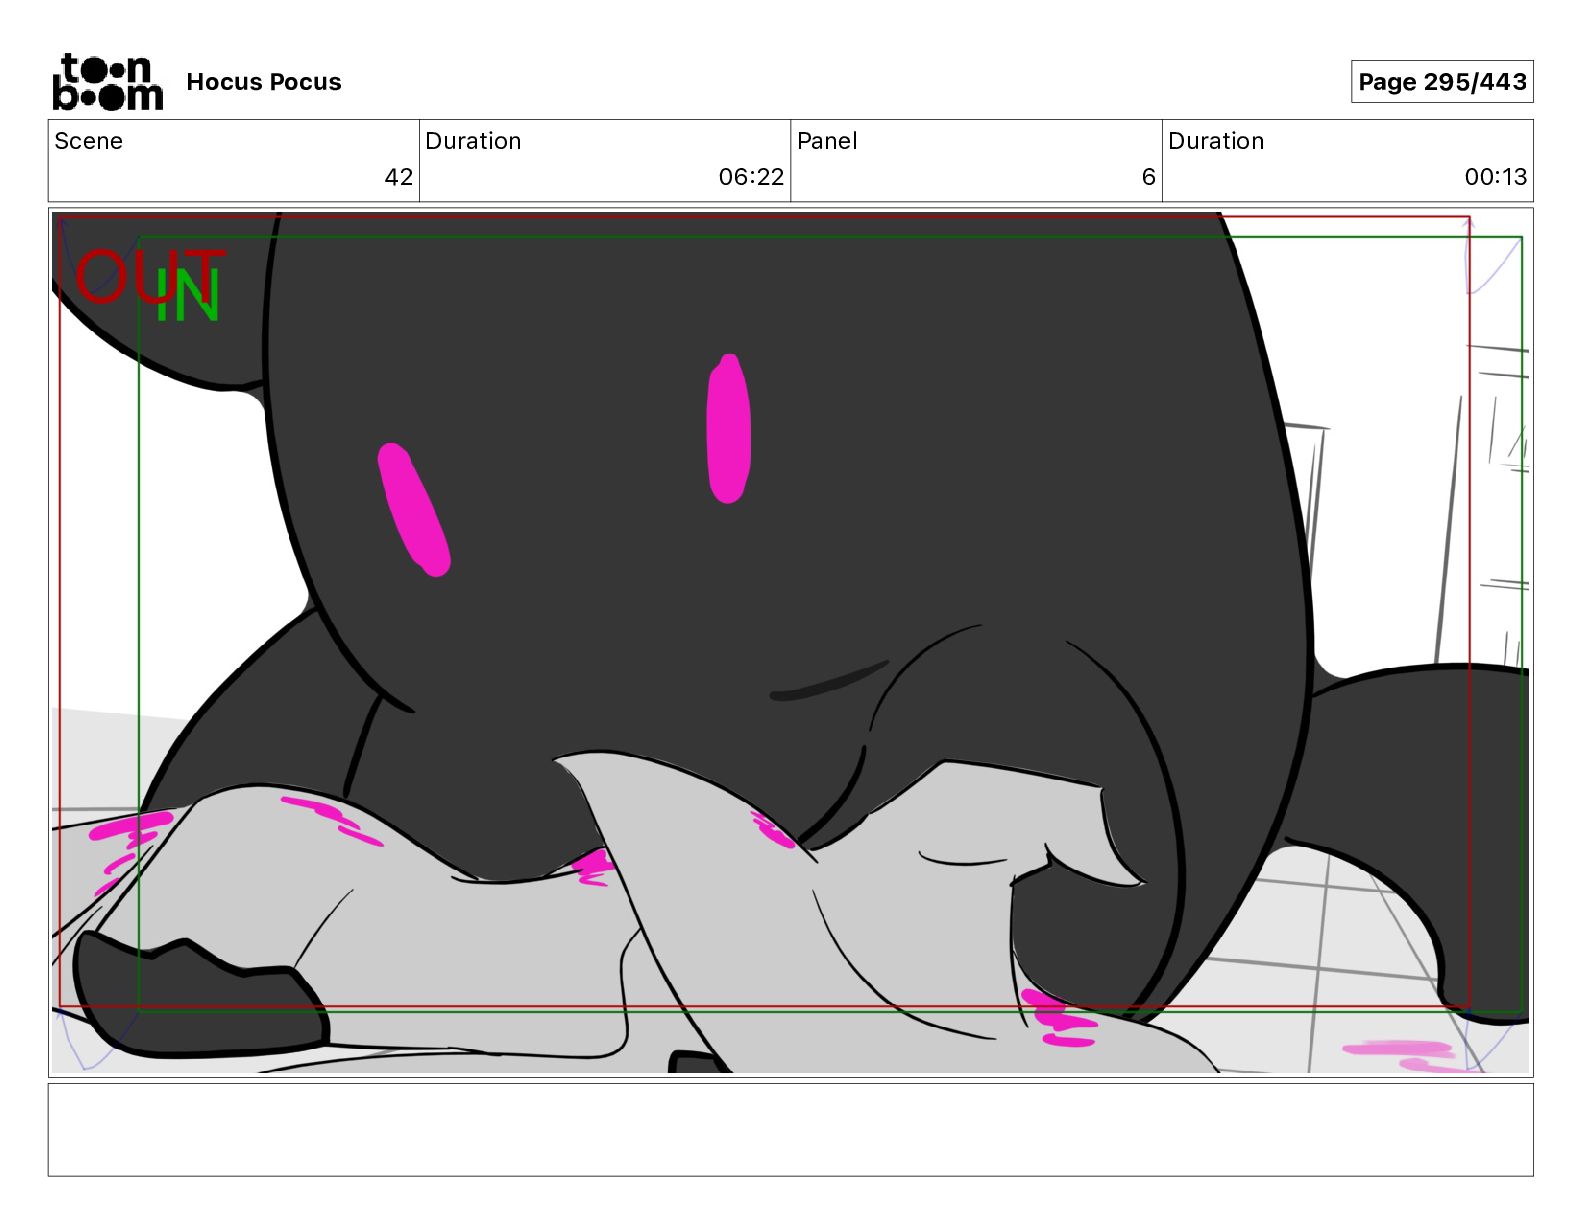Click the green 'IN' camera frame label
The width and height of the screenshot is (1584, 1224).
click(x=188, y=296)
